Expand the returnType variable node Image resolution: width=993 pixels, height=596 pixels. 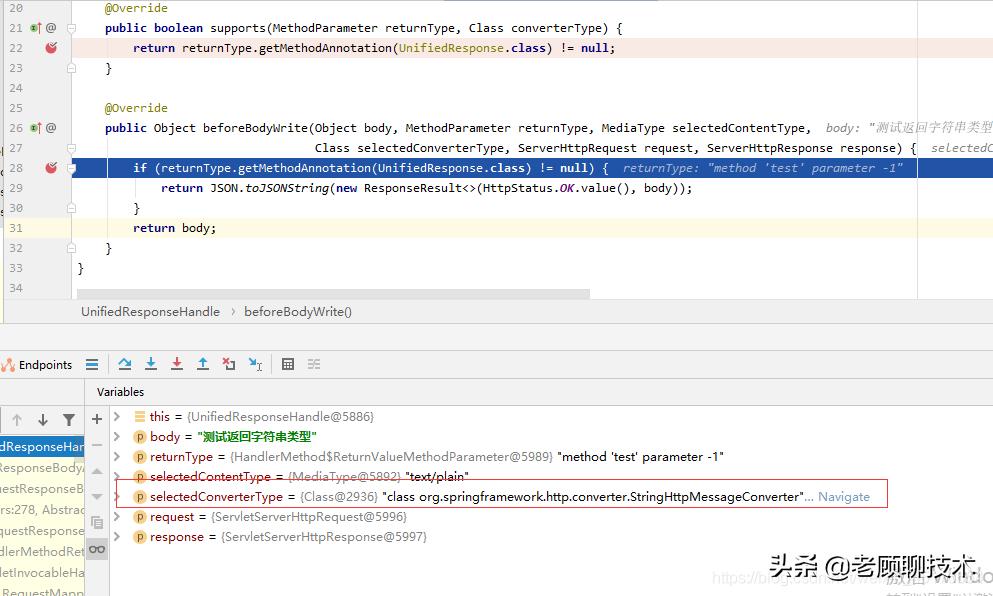(x=117, y=457)
